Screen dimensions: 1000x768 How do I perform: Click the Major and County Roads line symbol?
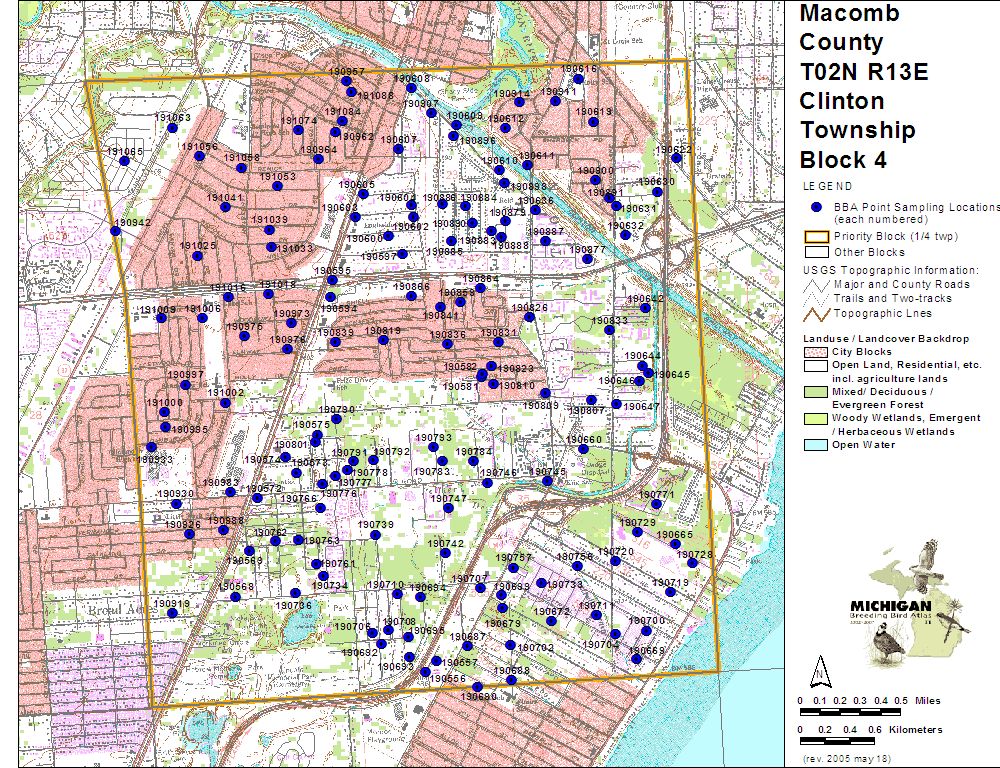(x=816, y=284)
